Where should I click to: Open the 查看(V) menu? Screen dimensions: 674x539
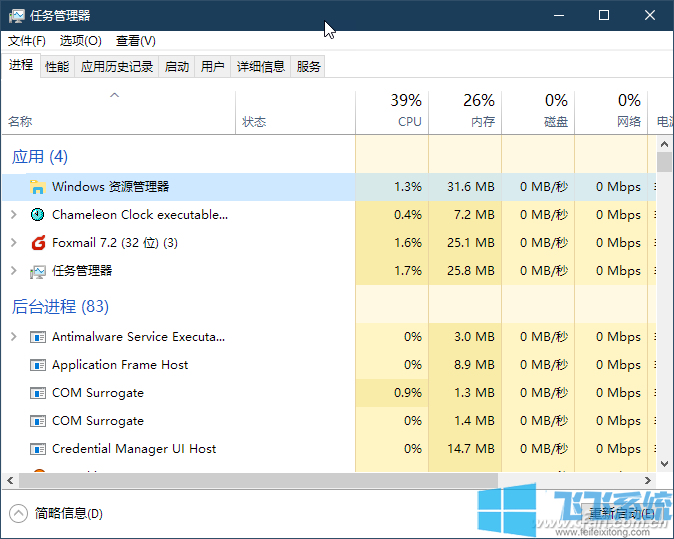(x=136, y=41)
